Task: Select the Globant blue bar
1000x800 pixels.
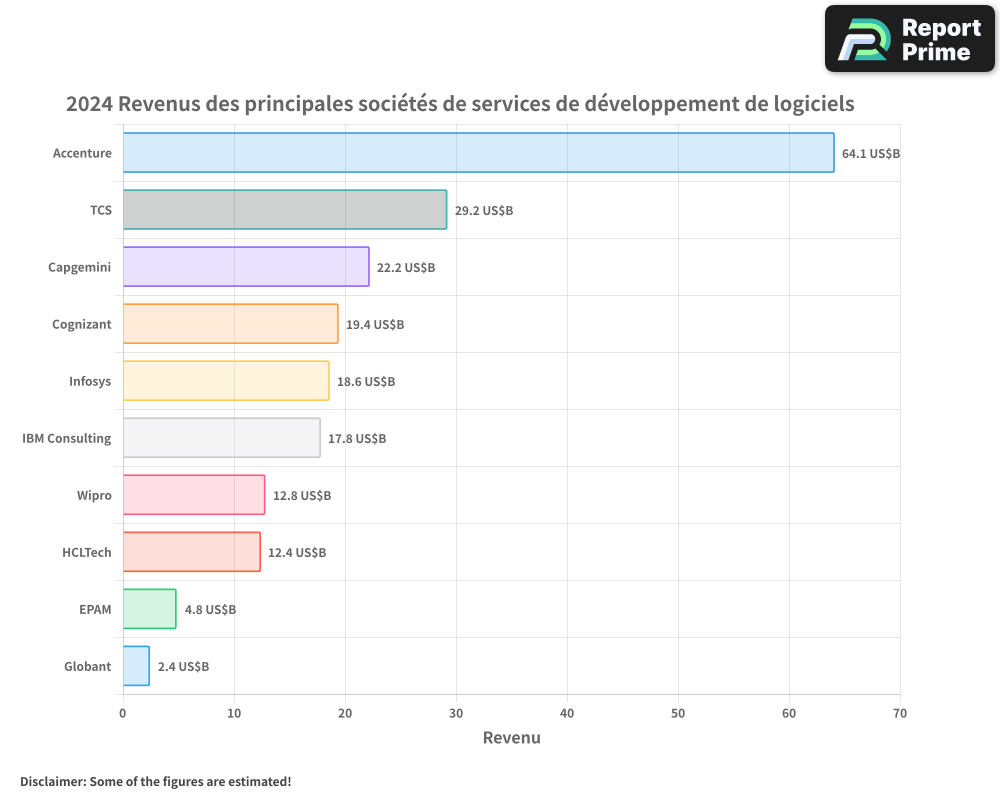Action: pos(135,666)
